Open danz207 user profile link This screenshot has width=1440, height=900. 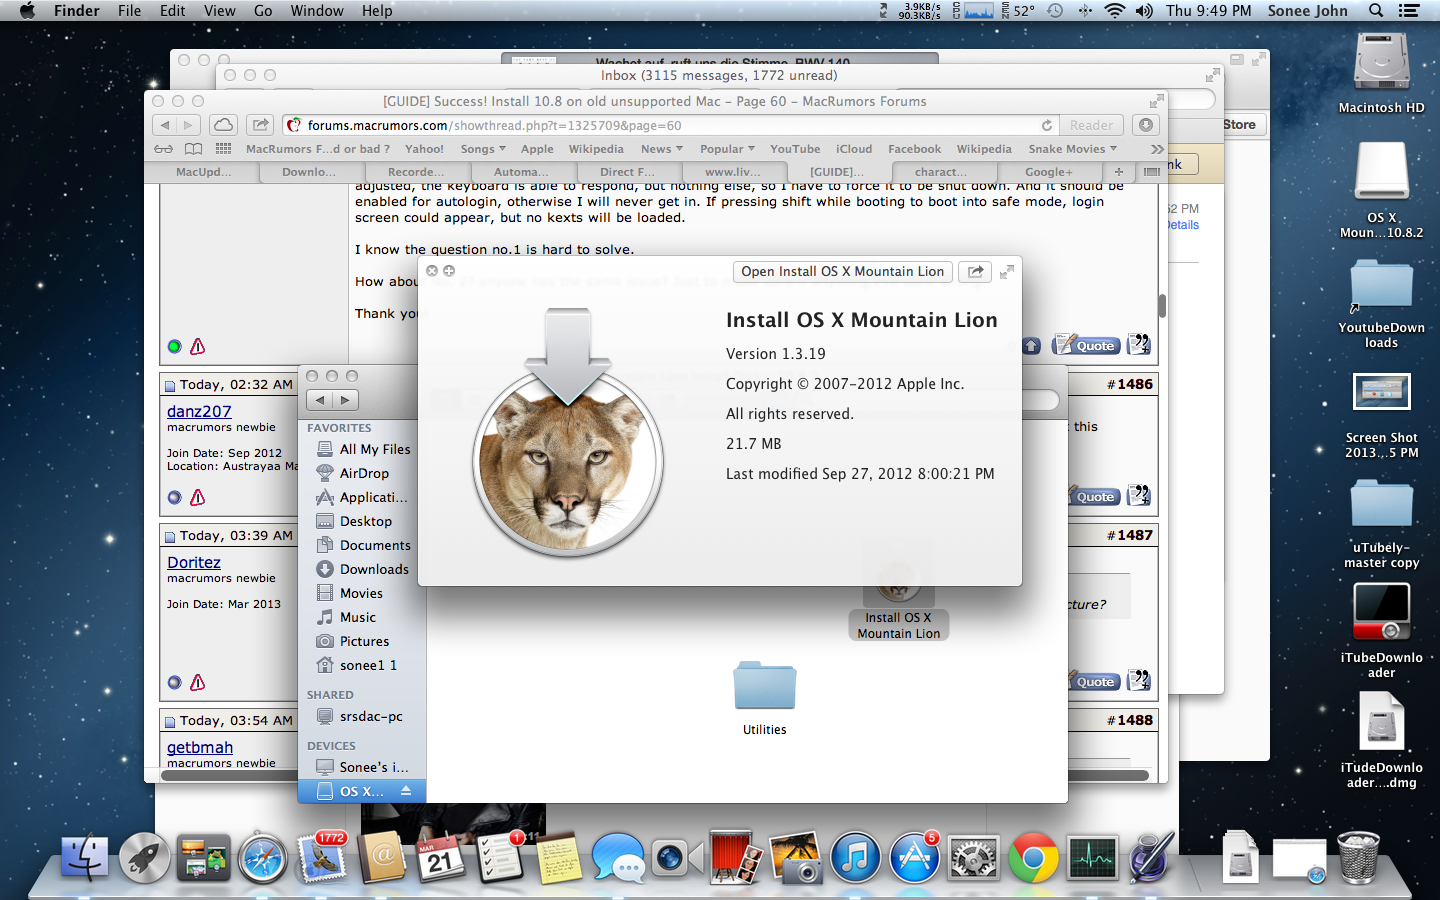(199, 411)
